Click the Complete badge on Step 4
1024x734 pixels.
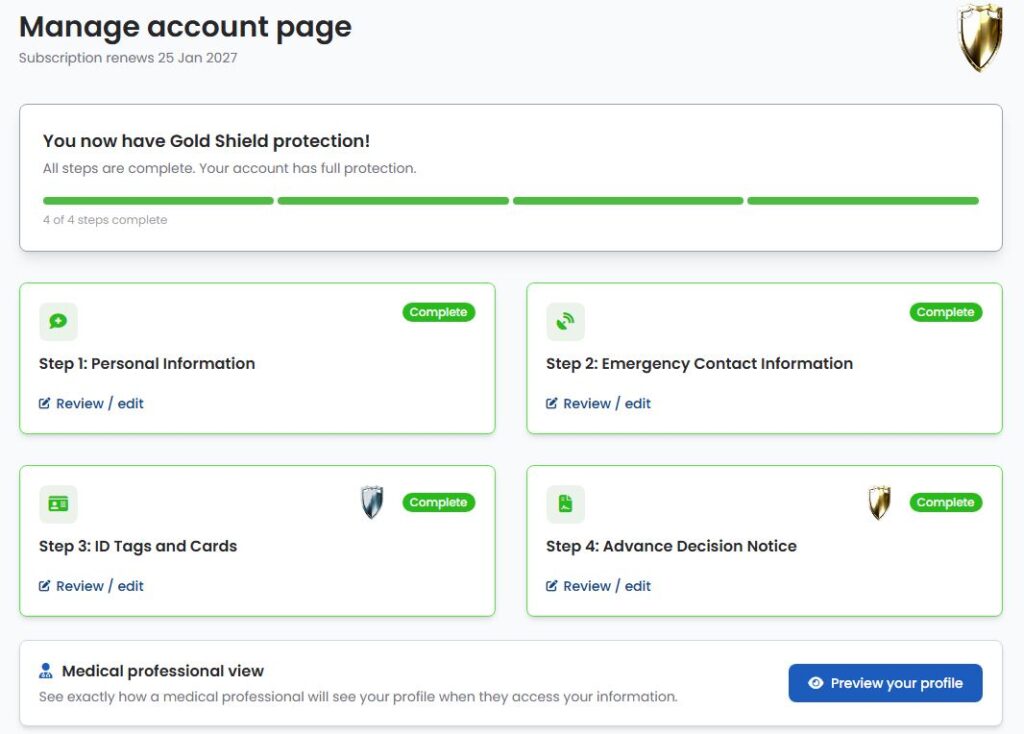[x=946, y=502]
